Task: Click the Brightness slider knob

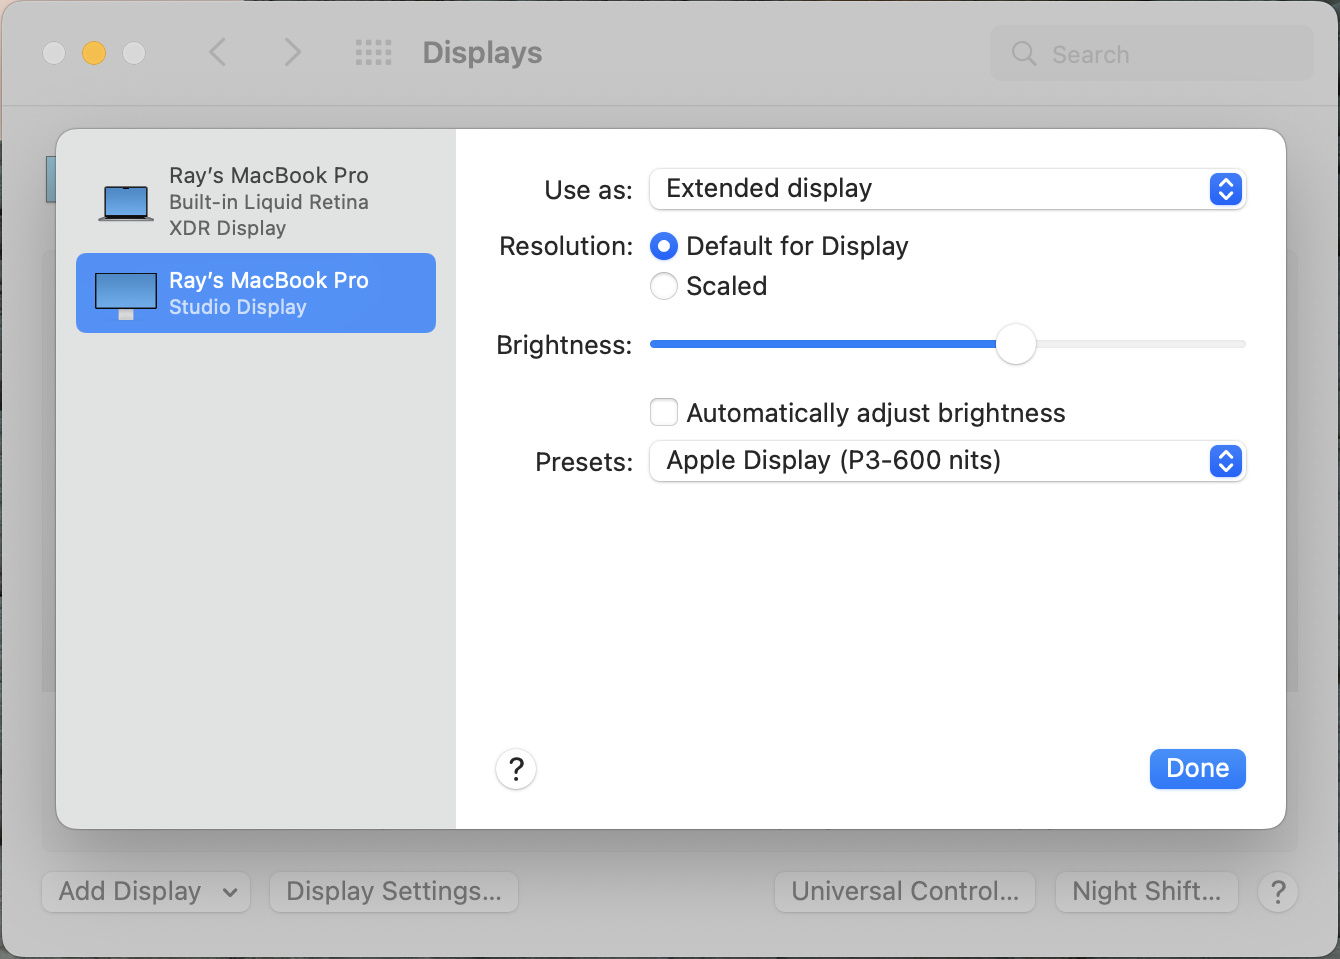Action: pyautogui.click(x=1016, y=344)
